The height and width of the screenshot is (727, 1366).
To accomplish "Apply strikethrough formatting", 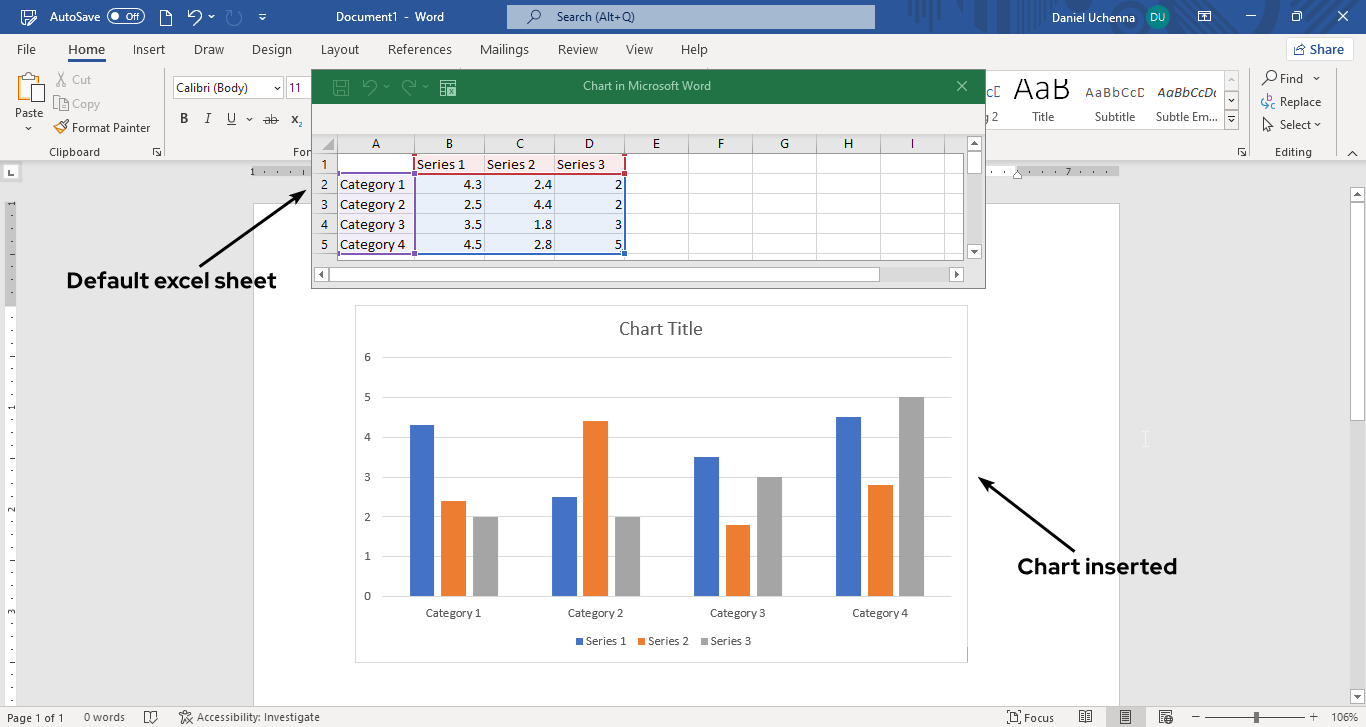I will tap(270, 119).
